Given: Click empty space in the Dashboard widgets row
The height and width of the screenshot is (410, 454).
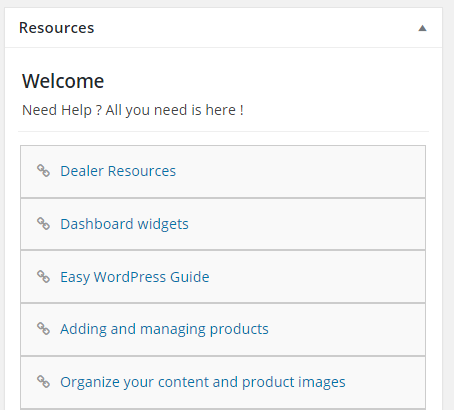Looking at the screenshot, I should tap(307, 224).
